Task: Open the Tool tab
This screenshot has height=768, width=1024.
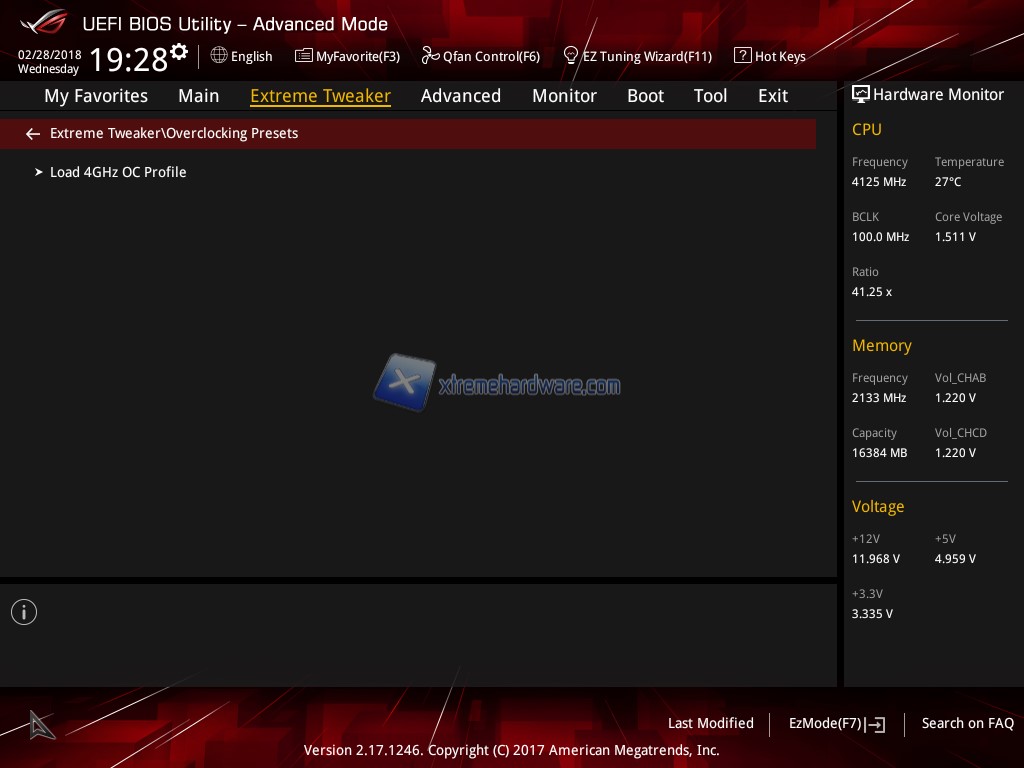Action: (710, 96)
